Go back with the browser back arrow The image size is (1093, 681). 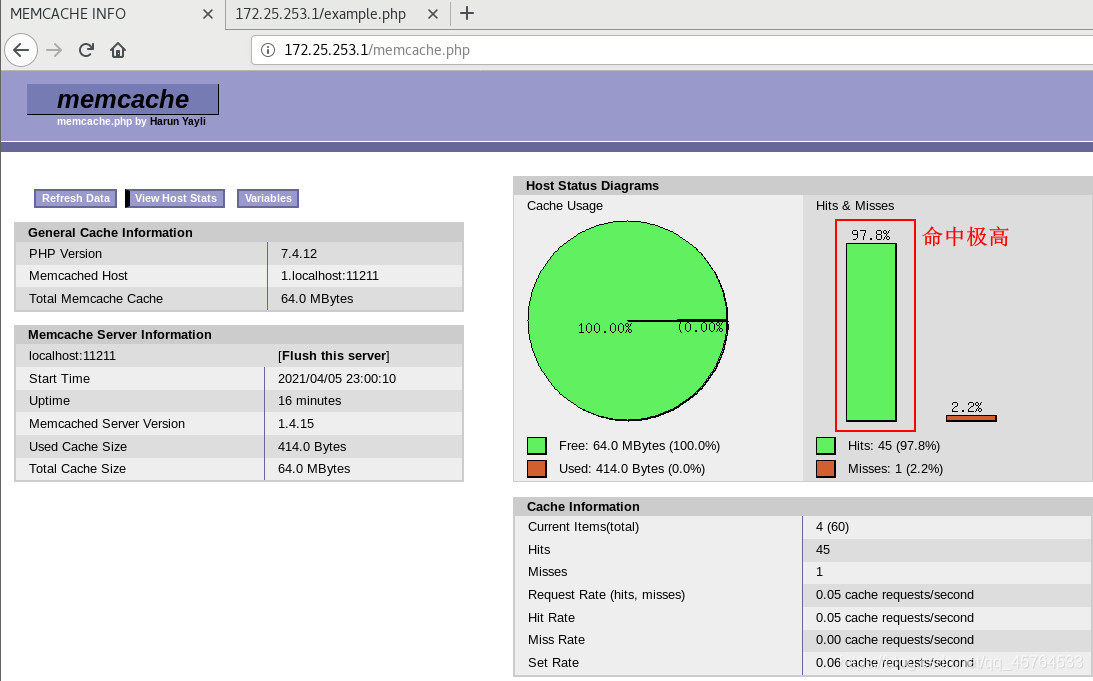(x=21, y=50)
